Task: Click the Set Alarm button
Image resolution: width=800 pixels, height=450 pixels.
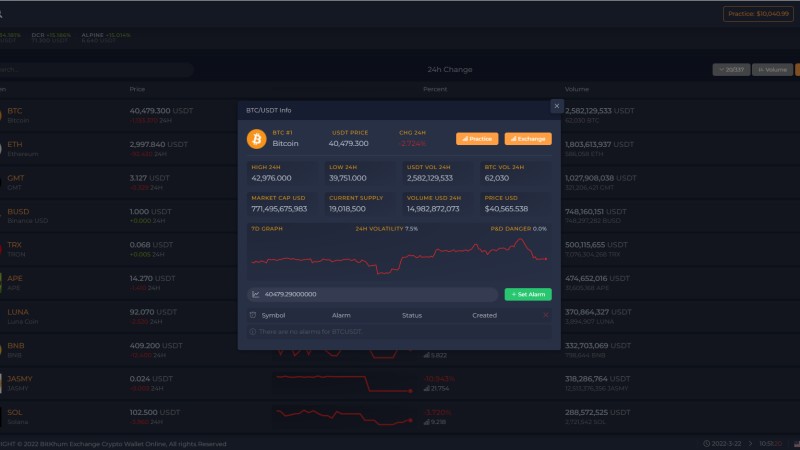Action: pos(528,294)
